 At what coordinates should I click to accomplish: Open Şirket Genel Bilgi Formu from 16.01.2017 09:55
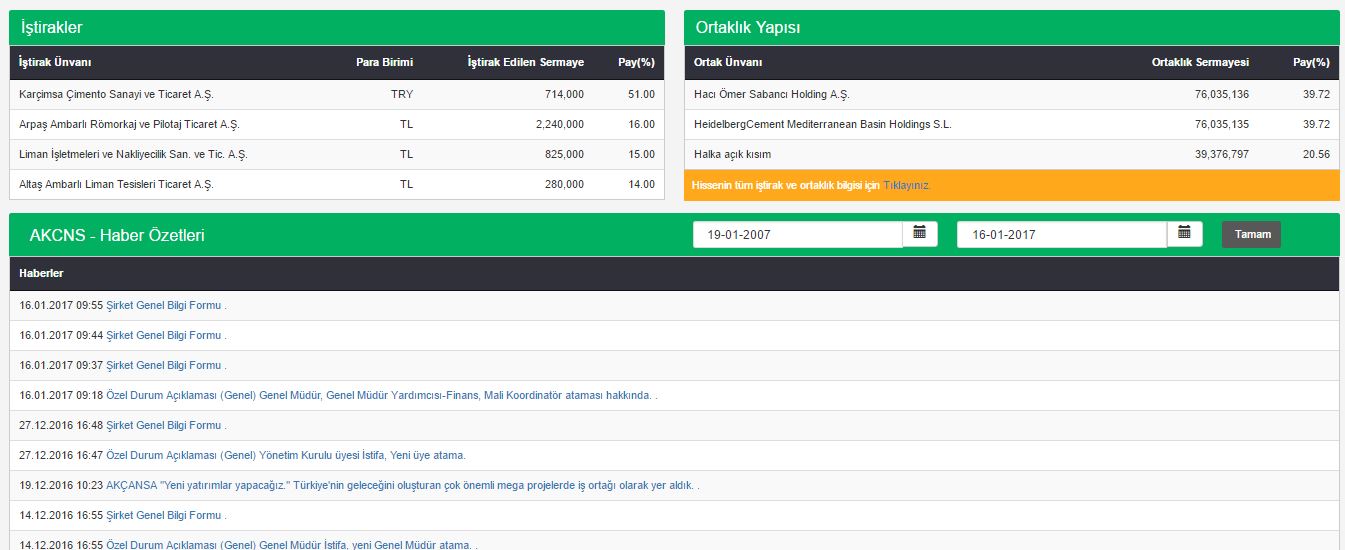click(164, 305)
